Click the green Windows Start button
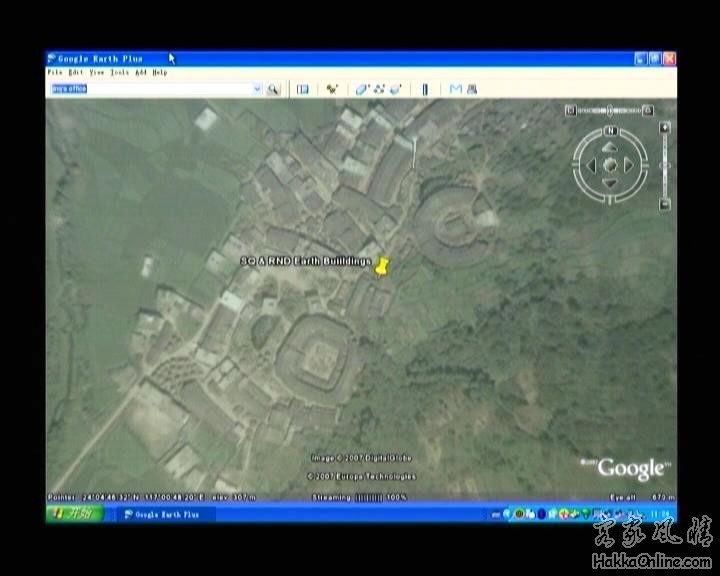The height and width of the screenshot is (576, 720). click(75, 514)
